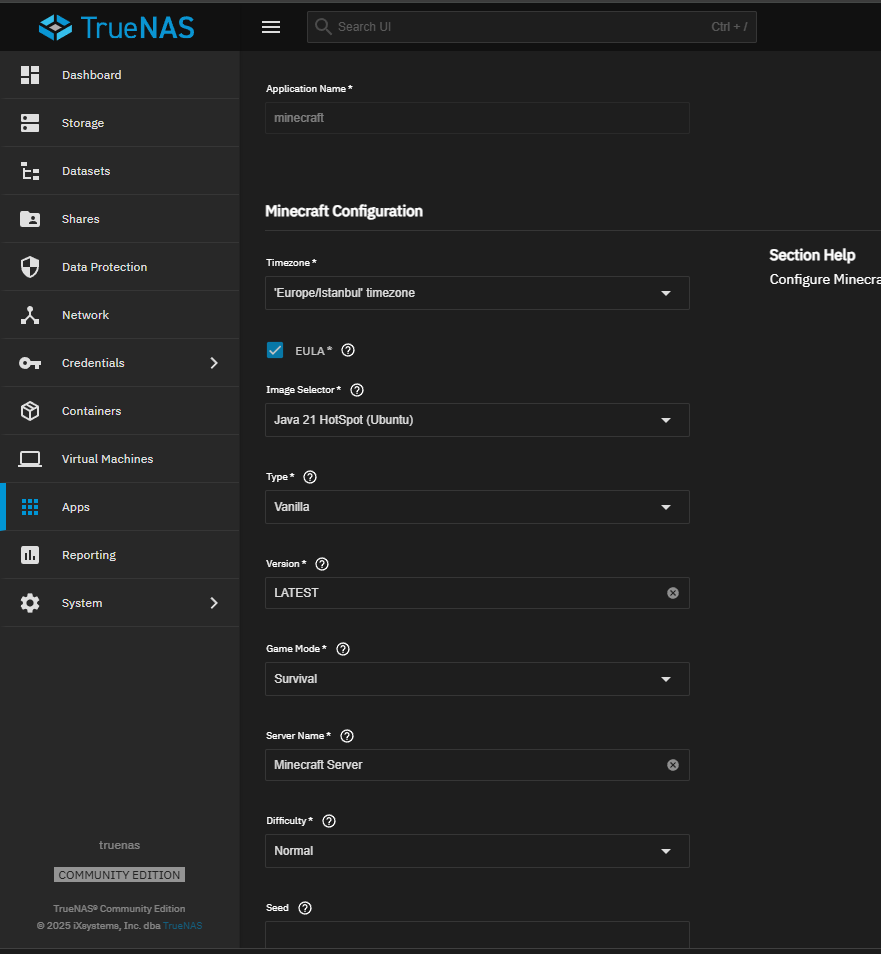
Task: Click the Dashboard sidebar icon
Action: (x=30, y=75)
